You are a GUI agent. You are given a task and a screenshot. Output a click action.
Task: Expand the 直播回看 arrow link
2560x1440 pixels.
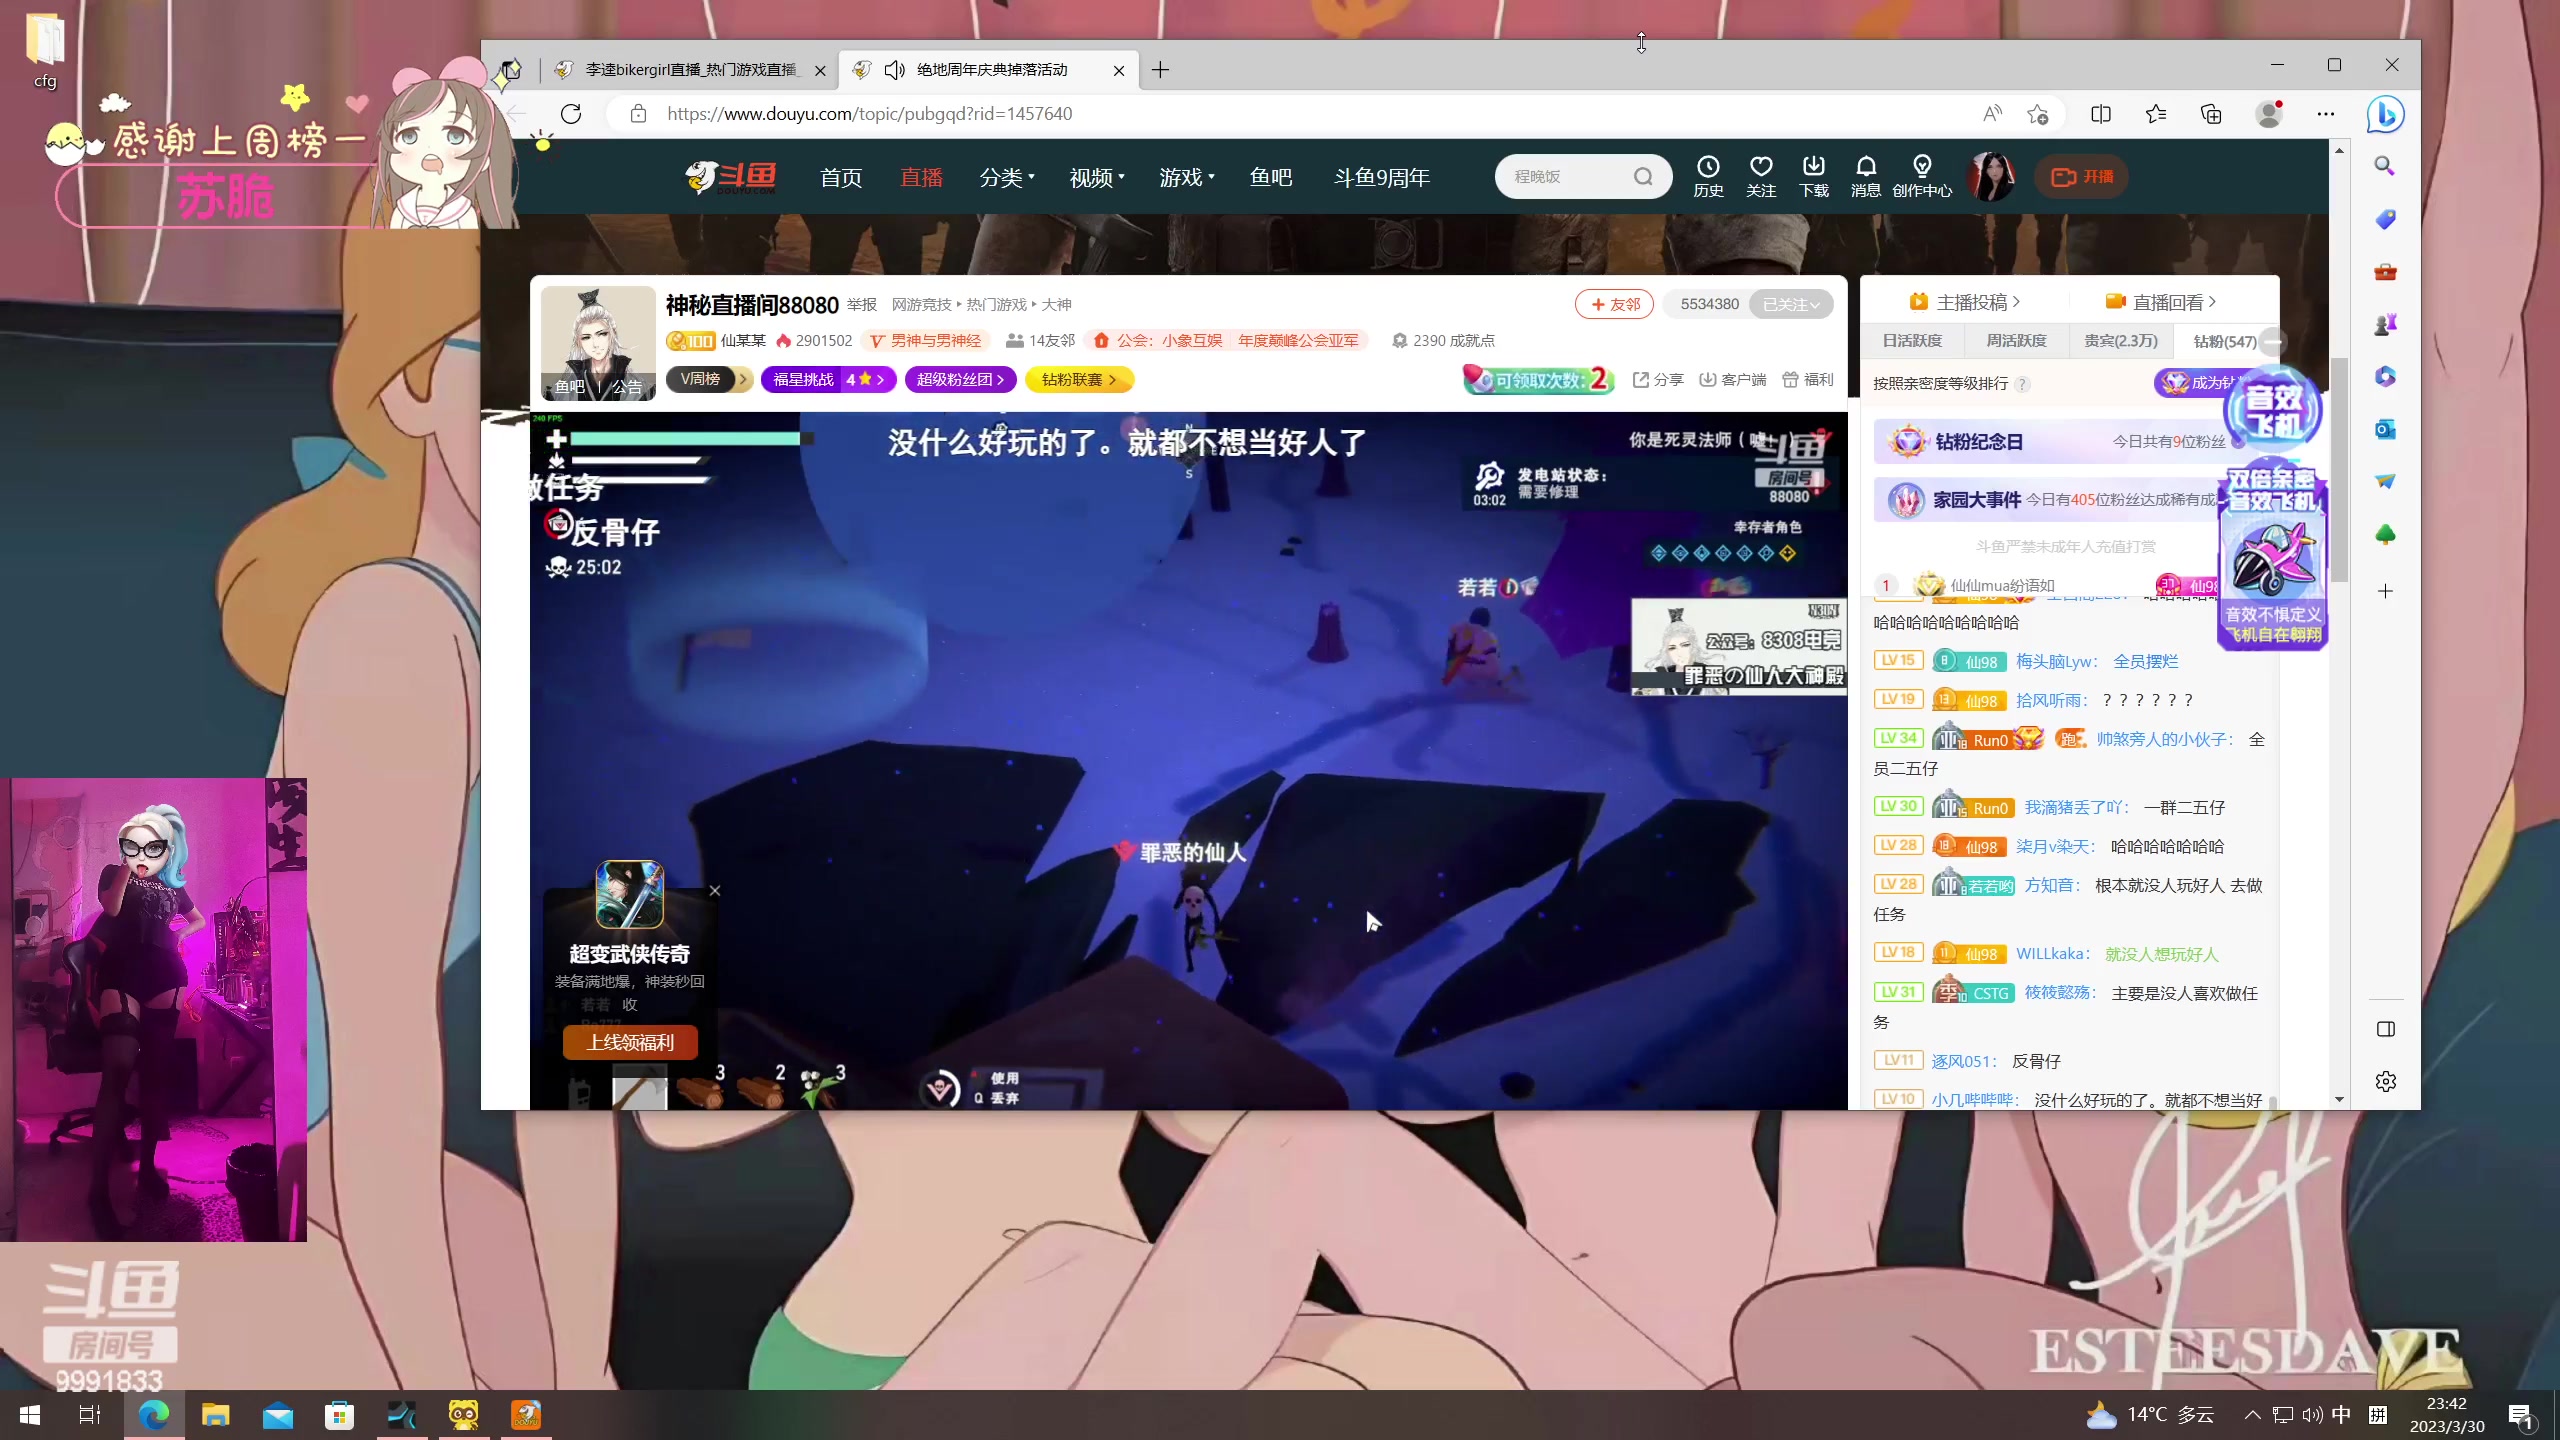pos(2160,302)
